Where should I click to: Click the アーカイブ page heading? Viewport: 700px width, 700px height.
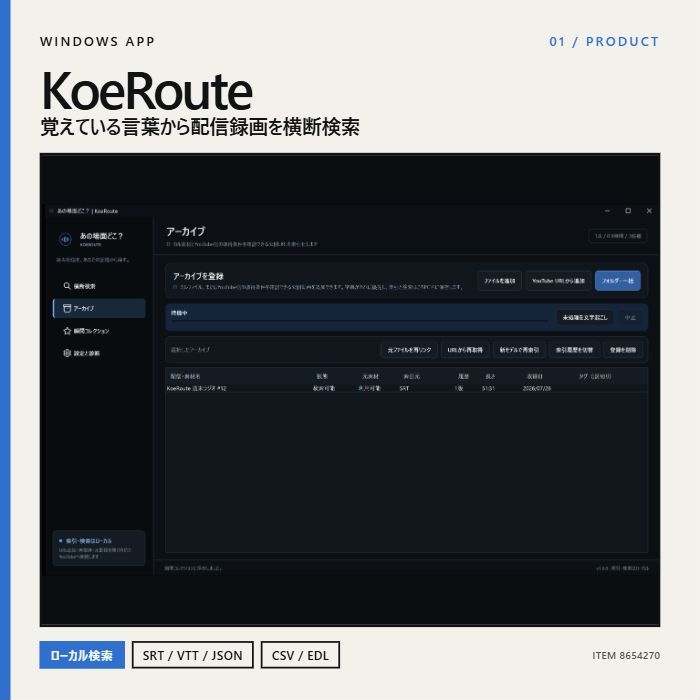pyautogui.click(x=185, y=231)
